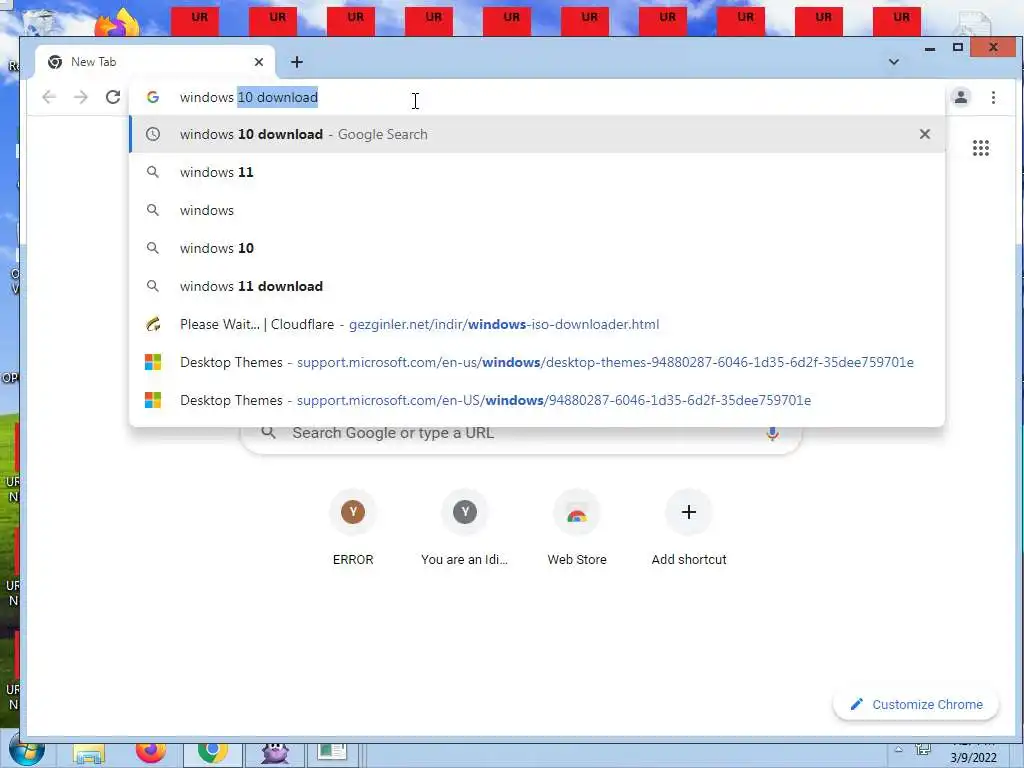Open the purple creature taskbar app
This screenshot has height=768, width=1024.
275,753
